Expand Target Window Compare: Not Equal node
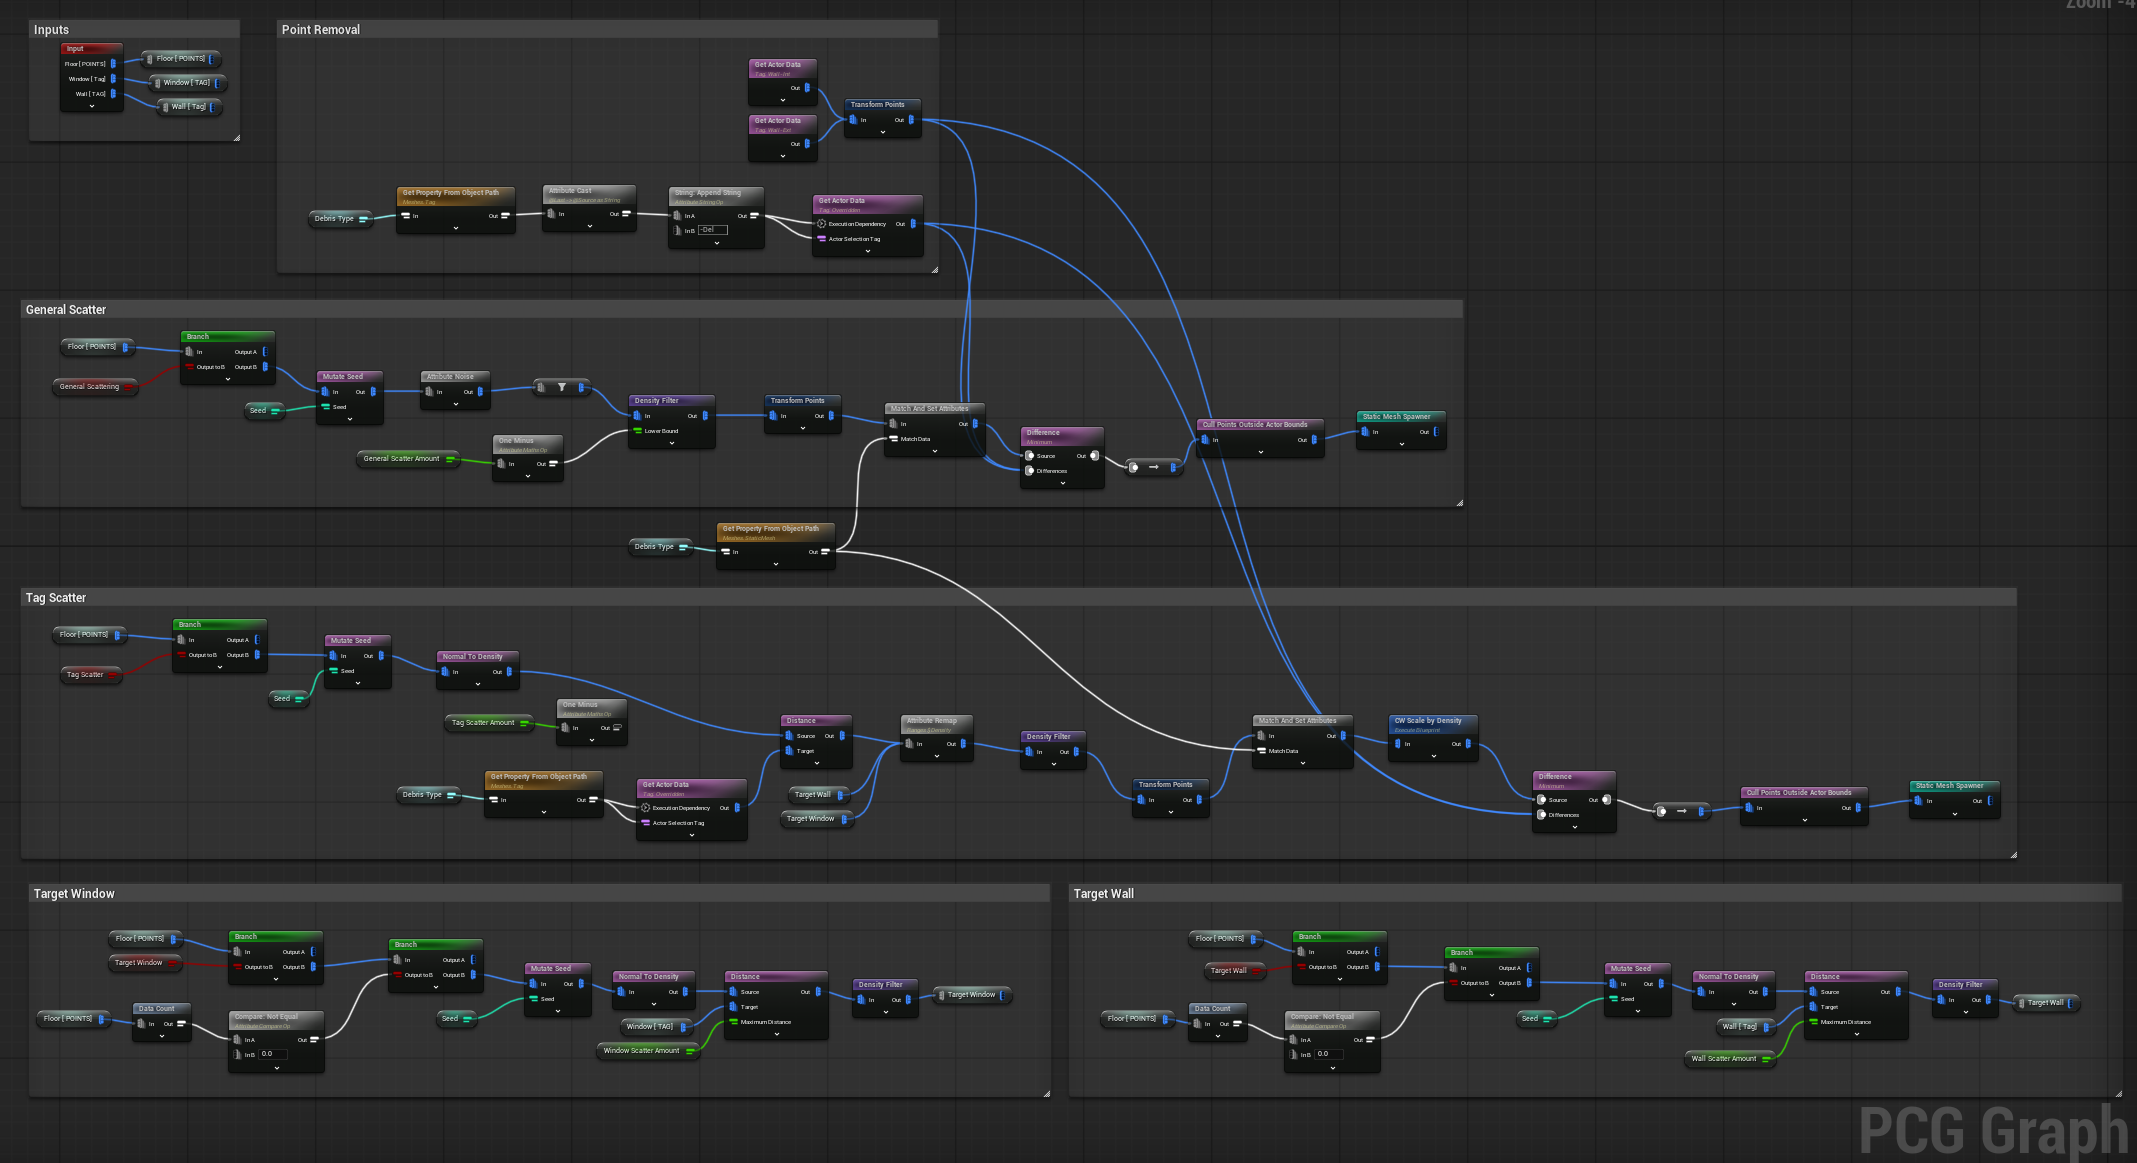 tap(277, 1067)
